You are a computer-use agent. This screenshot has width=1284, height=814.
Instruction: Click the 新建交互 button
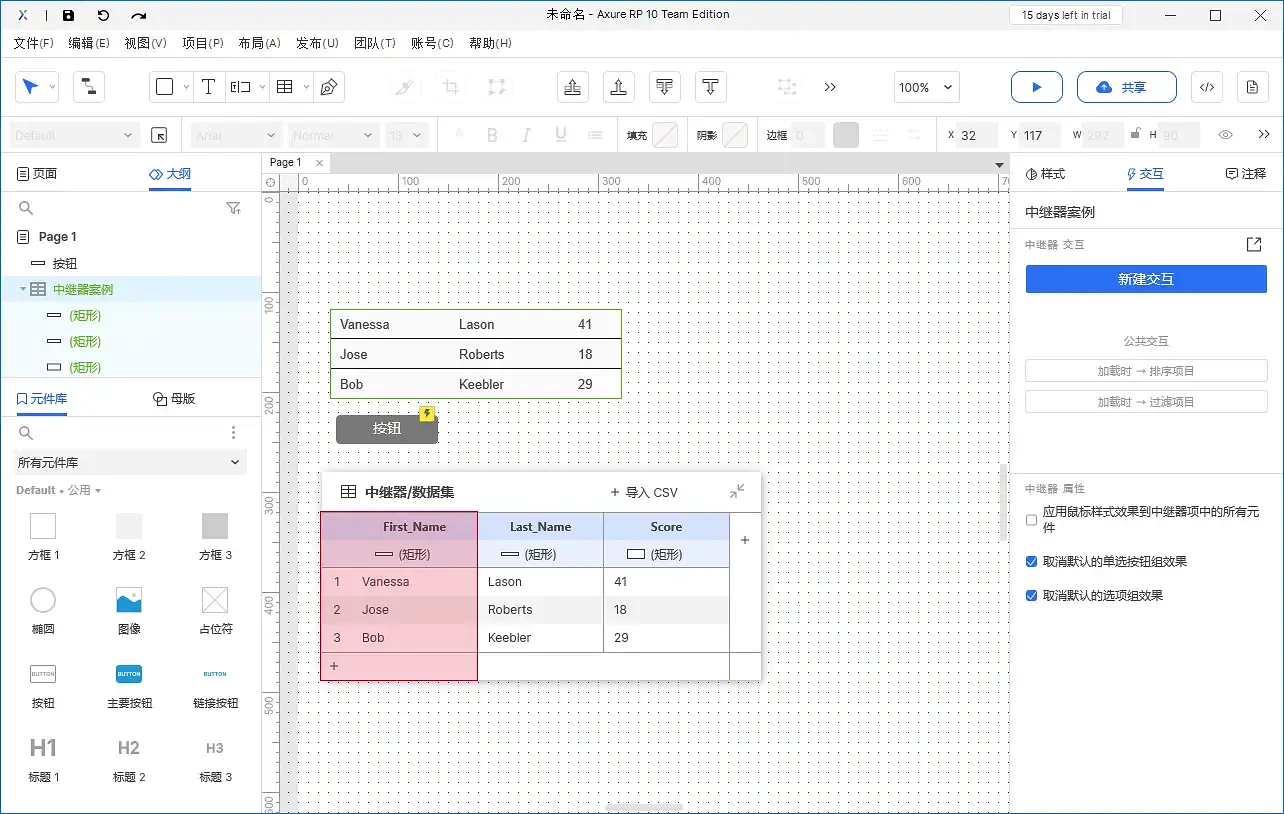tap(1145, 279)
